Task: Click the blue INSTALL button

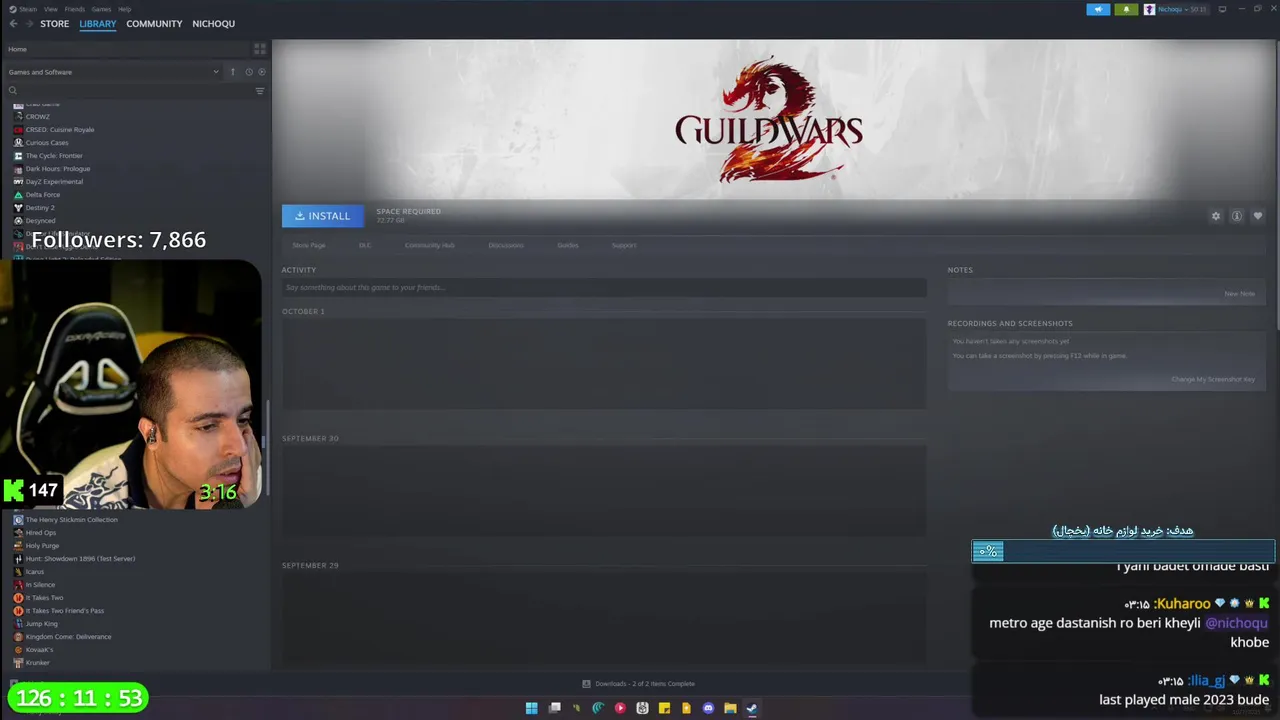Action: pos(323,216)
